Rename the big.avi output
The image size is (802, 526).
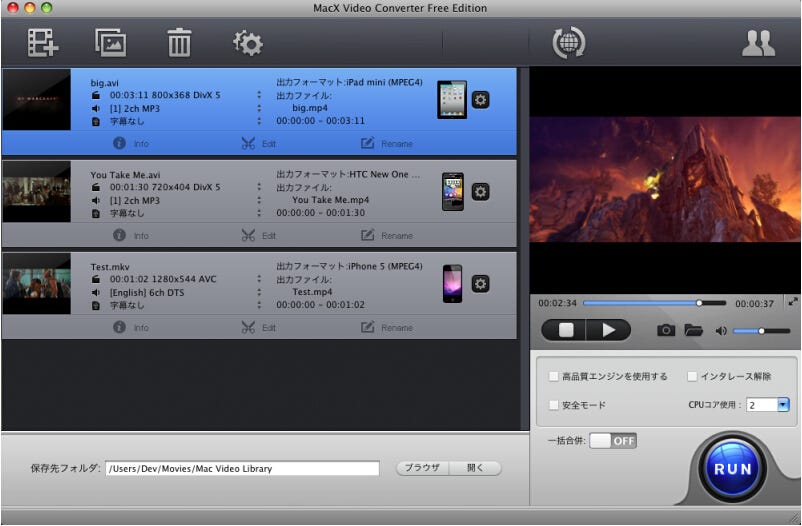[x=387, y=143]
